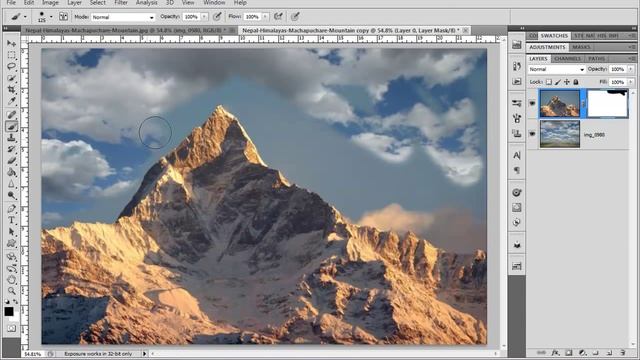
Task: Select the Pen tool
Action: pyautogui.click(x=11, y=209)
